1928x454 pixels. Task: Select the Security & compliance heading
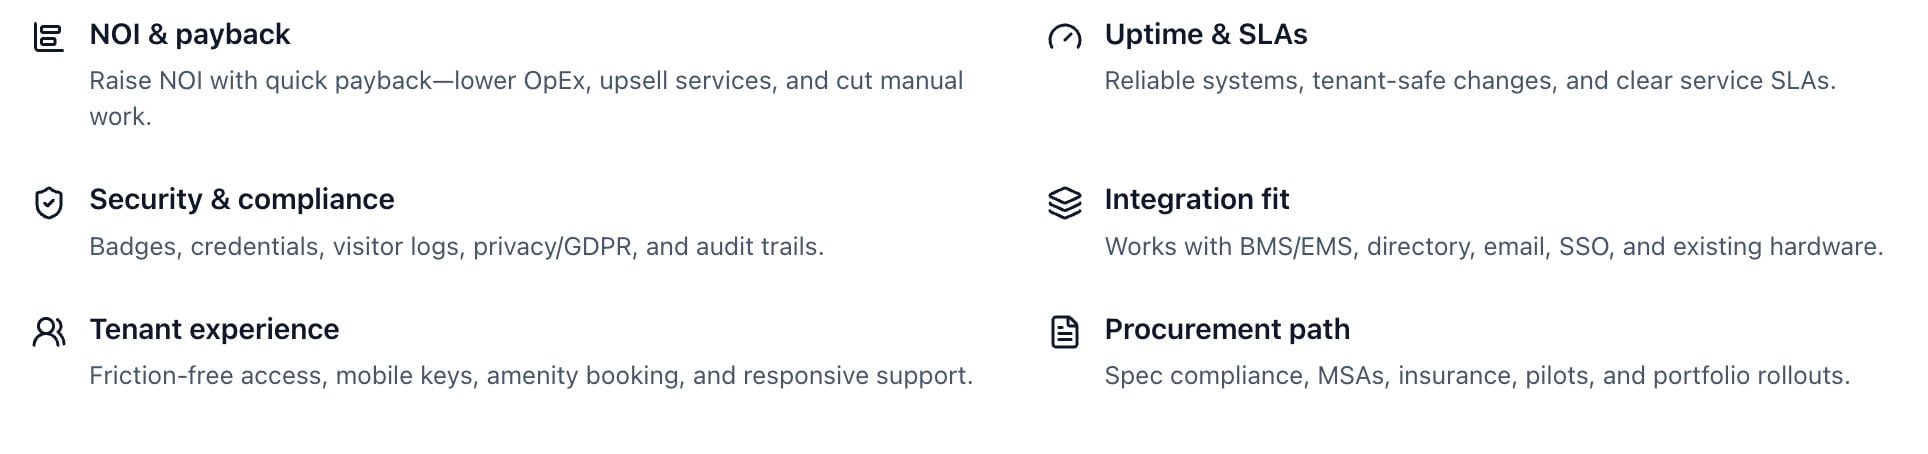241,200
